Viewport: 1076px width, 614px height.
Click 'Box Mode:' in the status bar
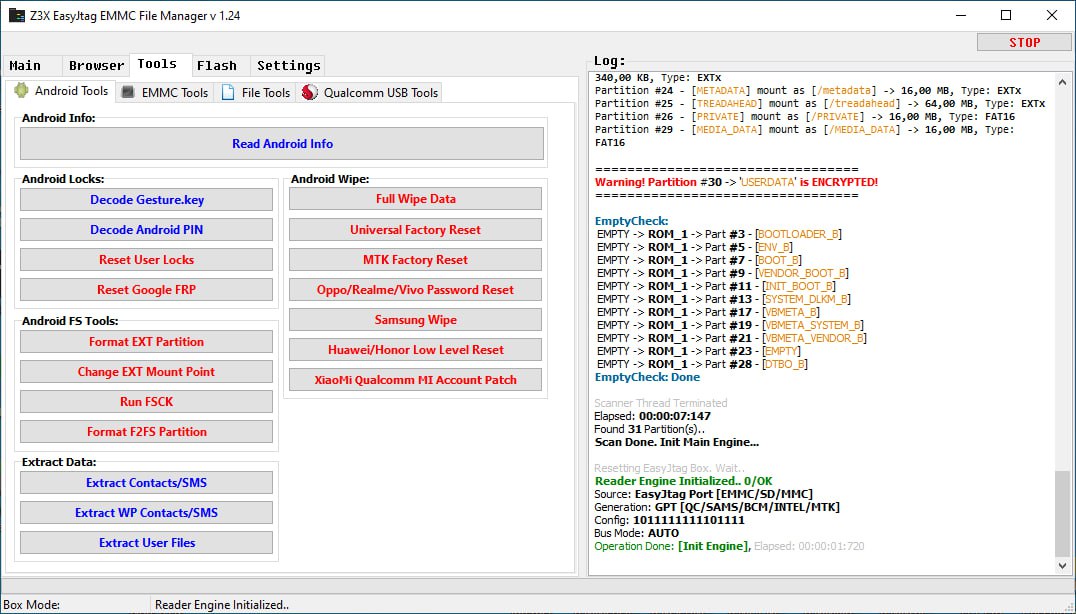click(x=32, y=605)
